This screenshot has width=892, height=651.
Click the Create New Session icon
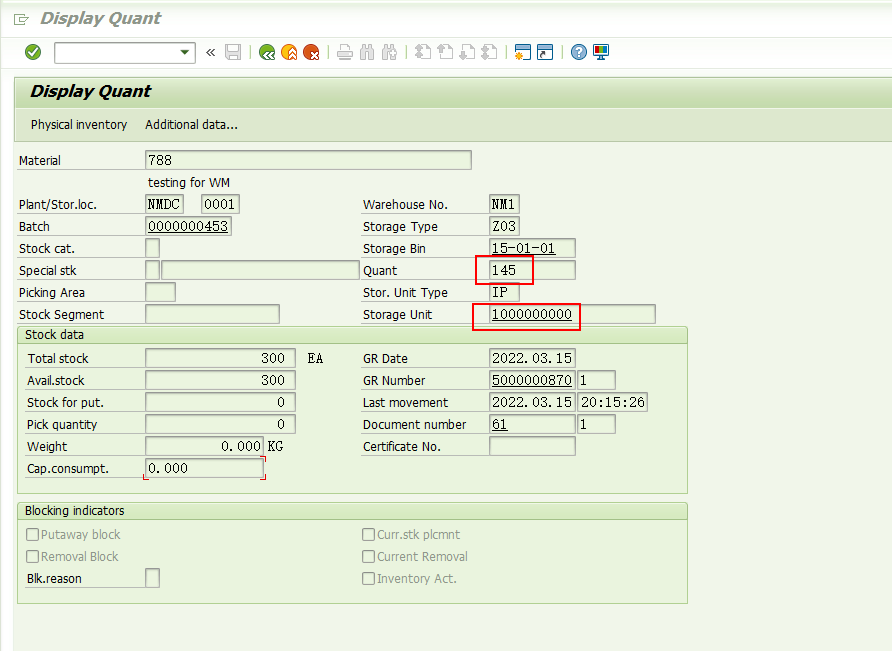point(522,52)
